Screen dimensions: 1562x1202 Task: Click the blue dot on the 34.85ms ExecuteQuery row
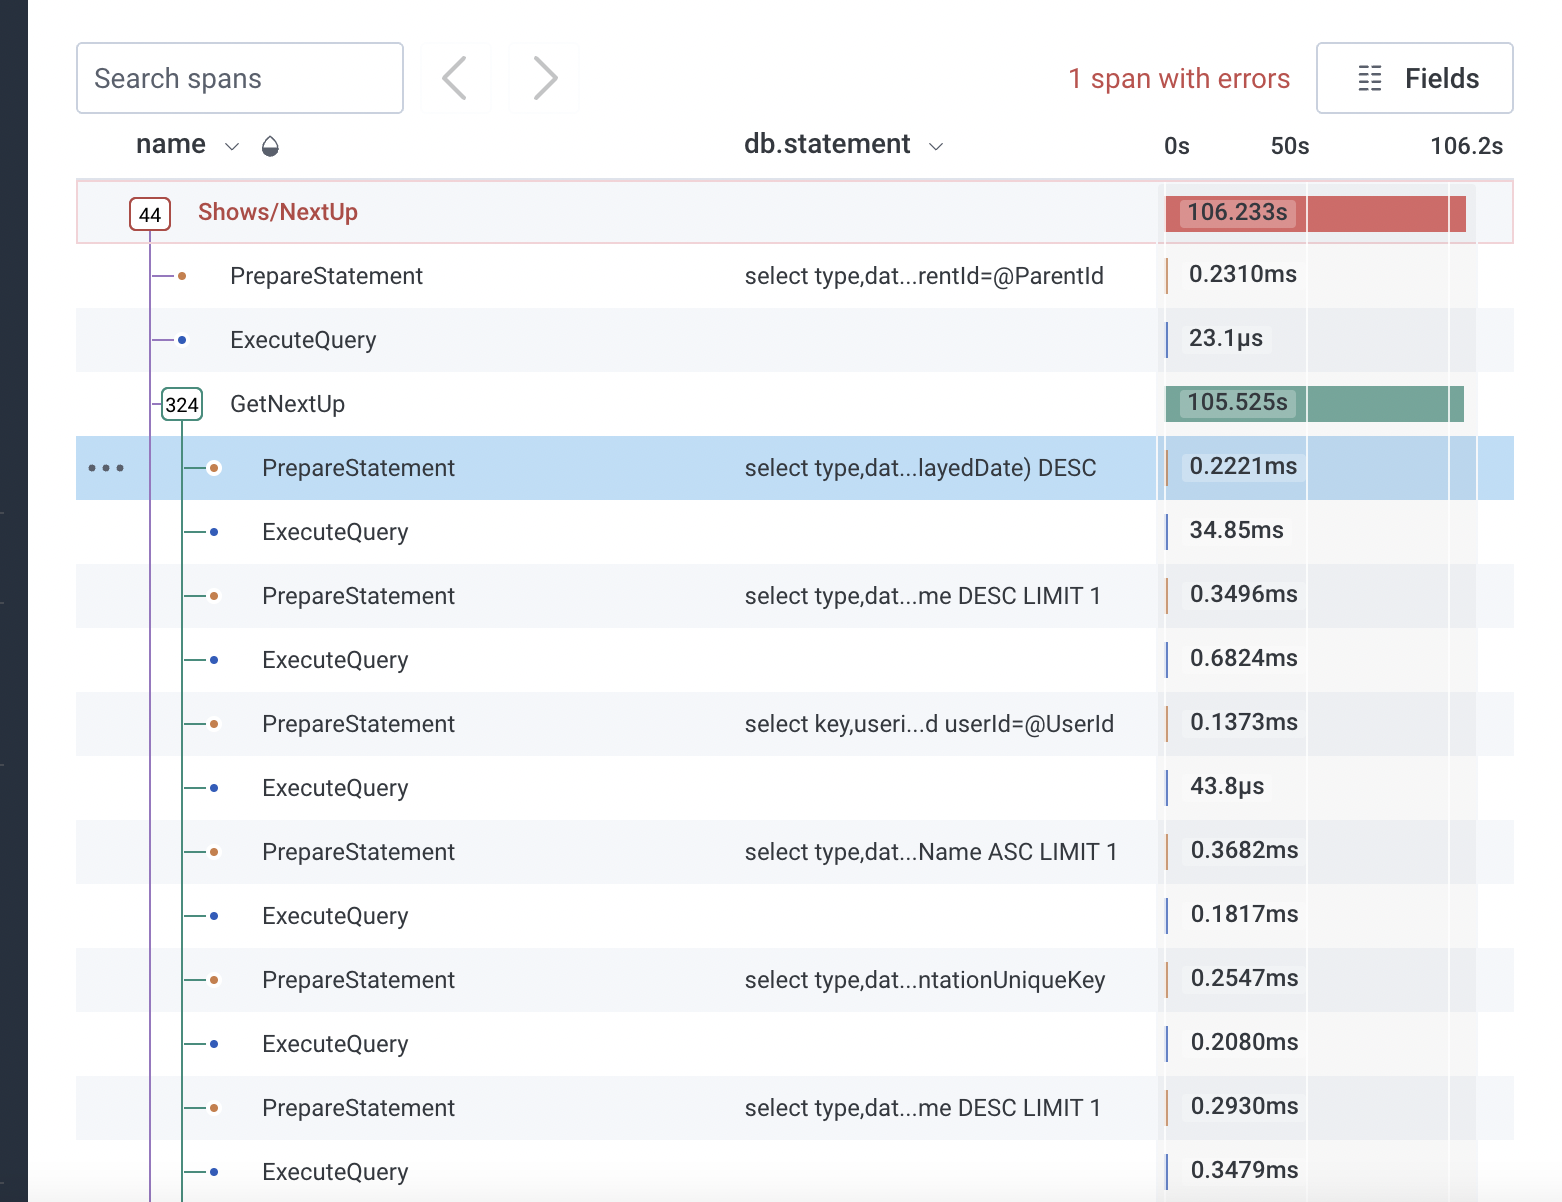(213, 532)
